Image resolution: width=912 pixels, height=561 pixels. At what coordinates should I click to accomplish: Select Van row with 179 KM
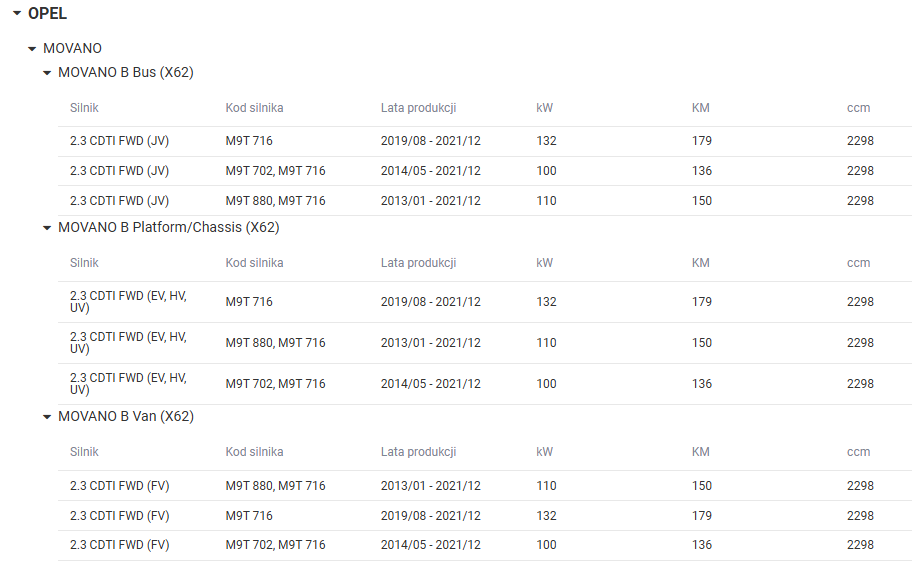[x=485, y=516]
